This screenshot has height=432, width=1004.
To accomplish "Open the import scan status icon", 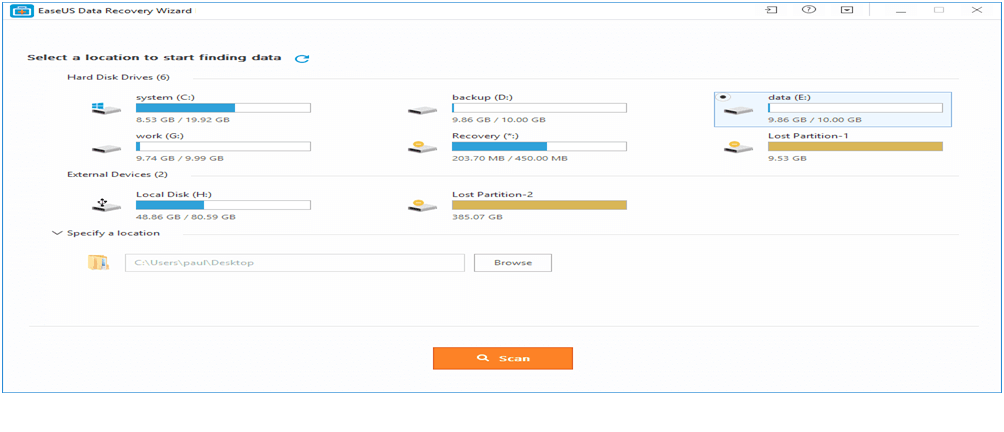I will pyautogui.click(x=772, y=10).
